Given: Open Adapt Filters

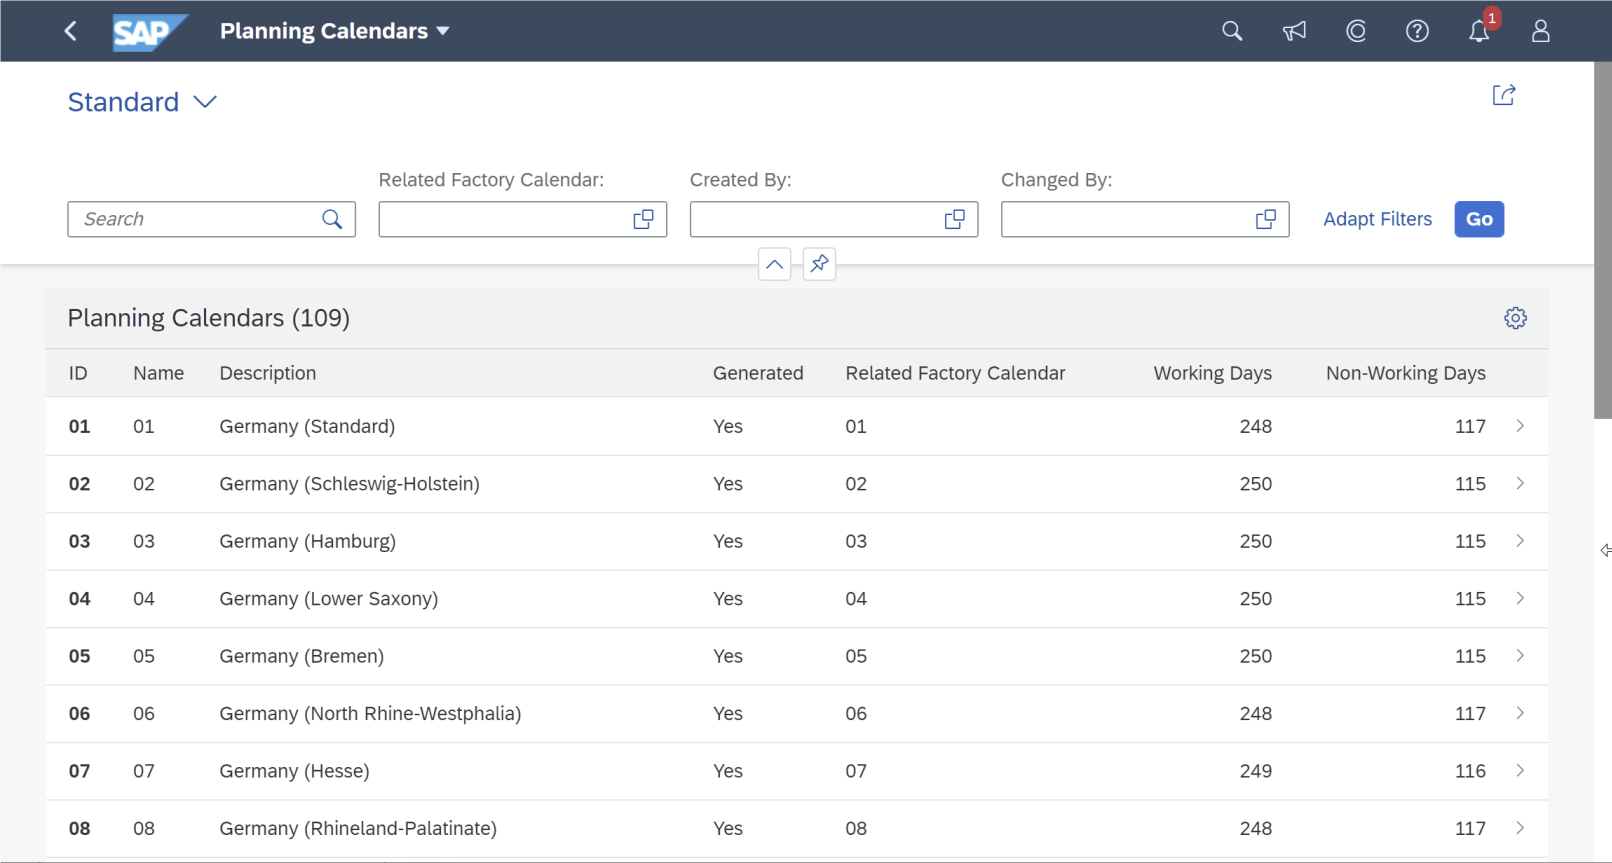Looking at the screenshot, I should click(1377, 219).
